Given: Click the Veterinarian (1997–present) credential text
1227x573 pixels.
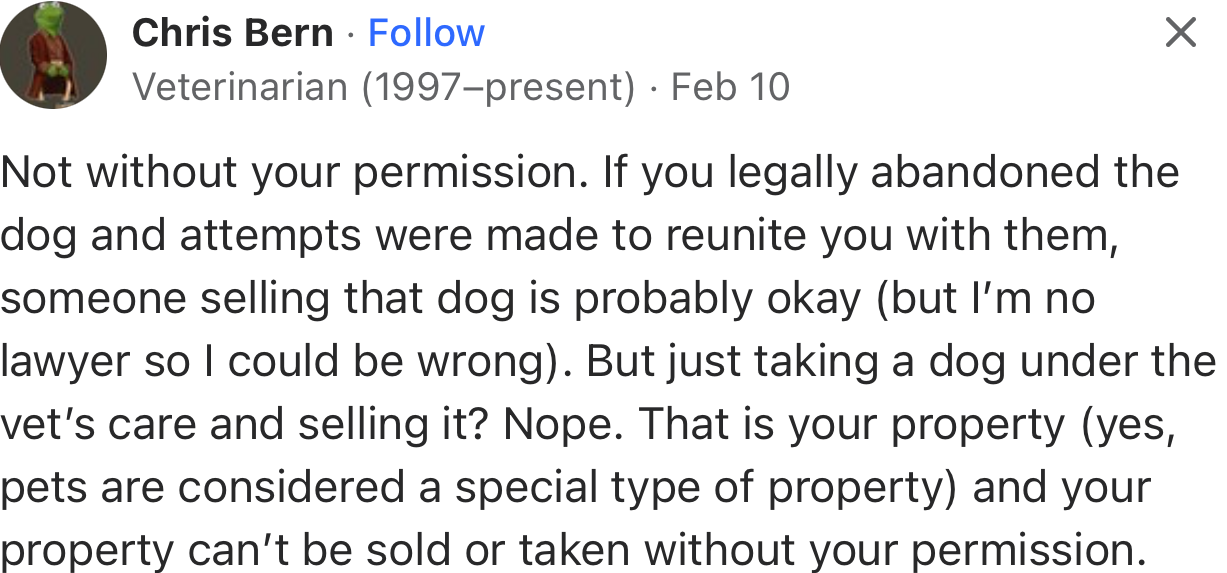Looking at the screenshot, I should (383, 88).
